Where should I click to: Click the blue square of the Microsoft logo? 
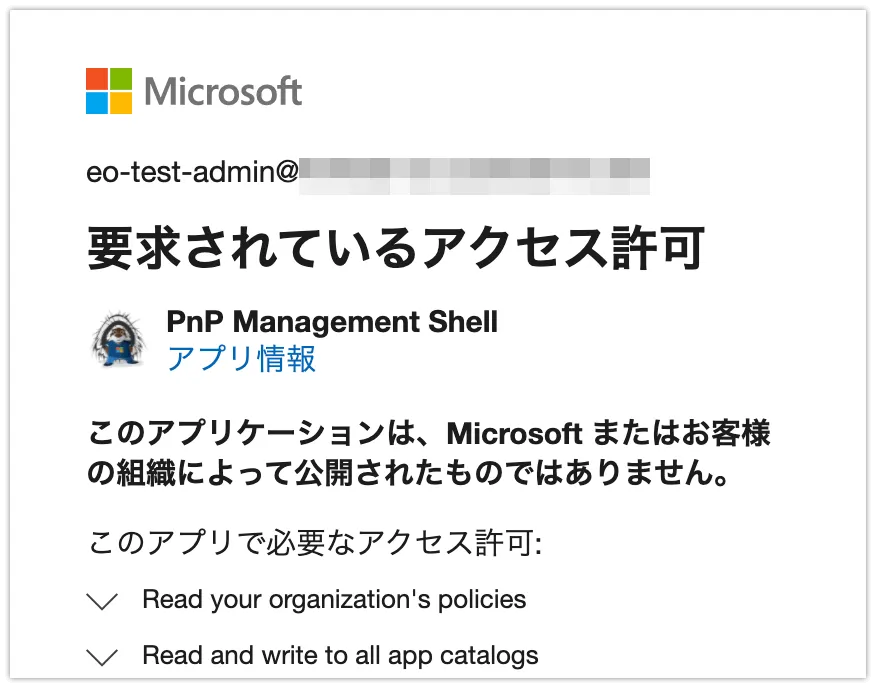click(x=97, y=103)
